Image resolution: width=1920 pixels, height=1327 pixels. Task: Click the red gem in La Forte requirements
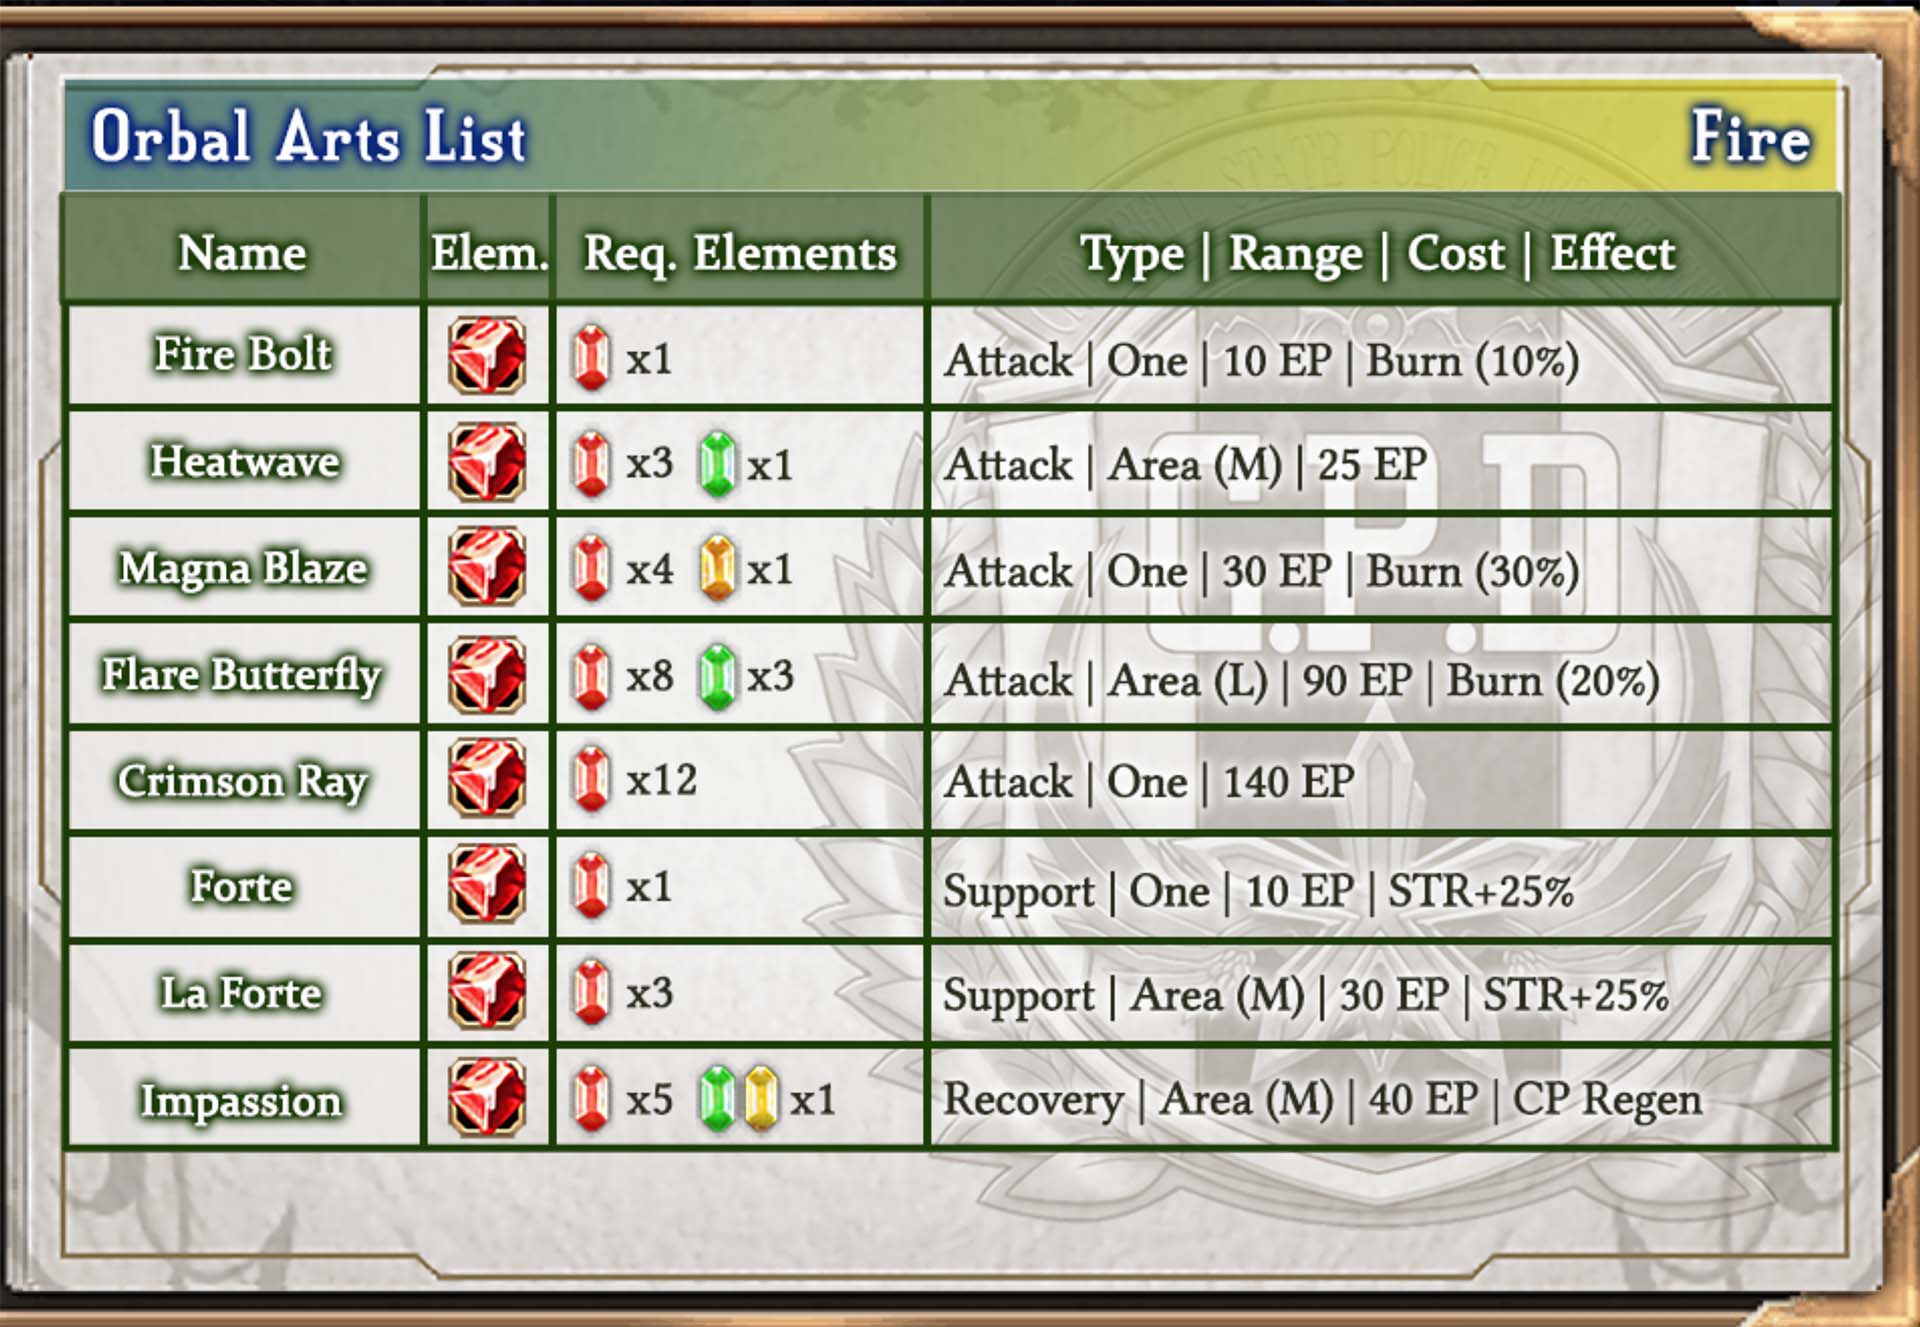[x=591, y=992]
